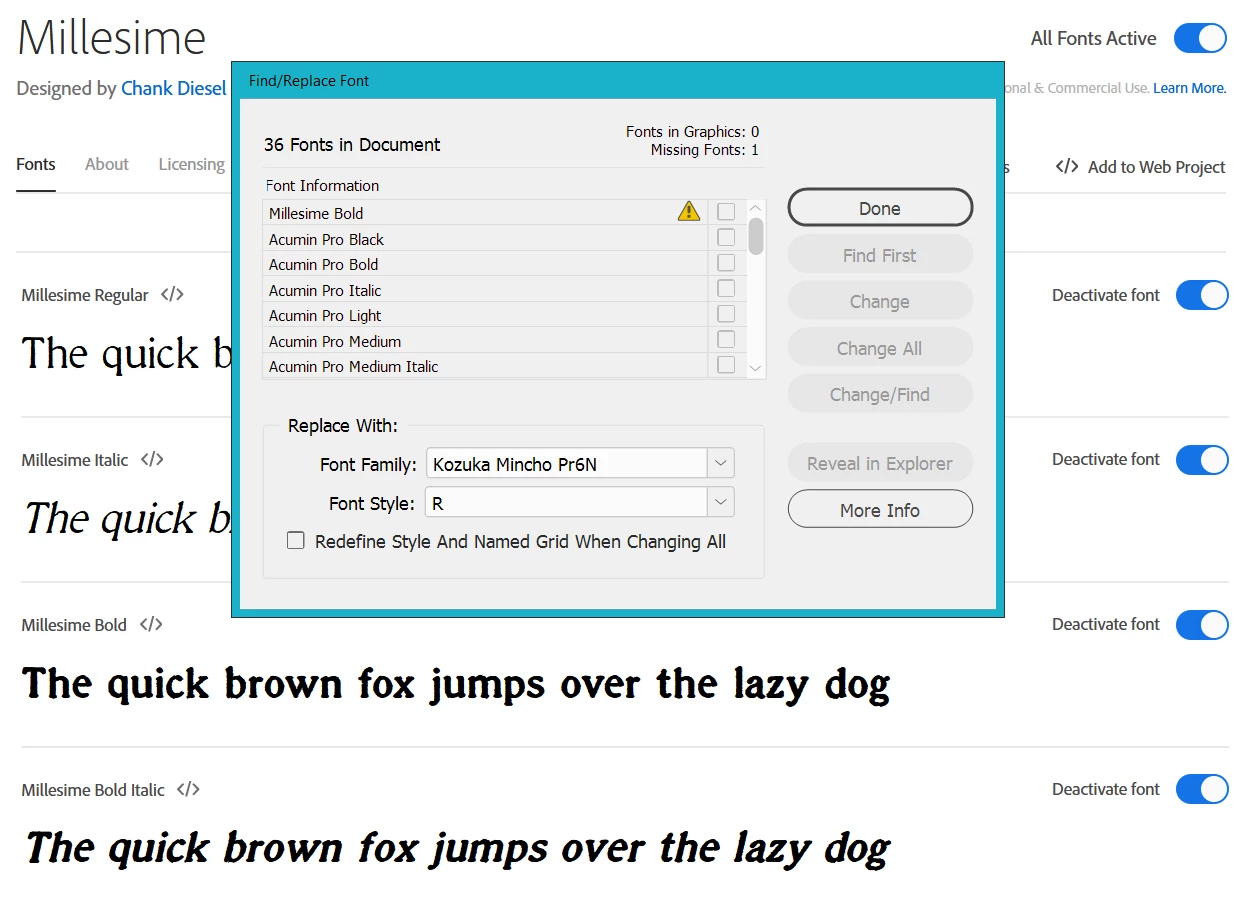Viewport: 1239px width, 903px height.
Task: Click in the Font Family input field
Action: (567, 464)
